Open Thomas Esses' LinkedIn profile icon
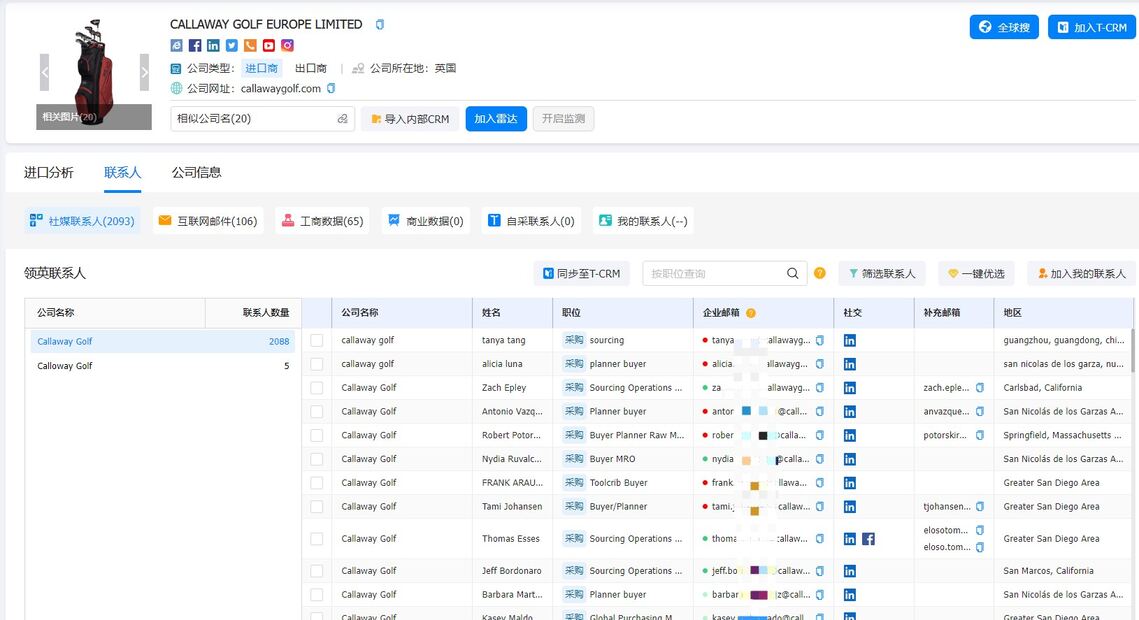This screenshot has height=620, width=1139. pos(849,539)
